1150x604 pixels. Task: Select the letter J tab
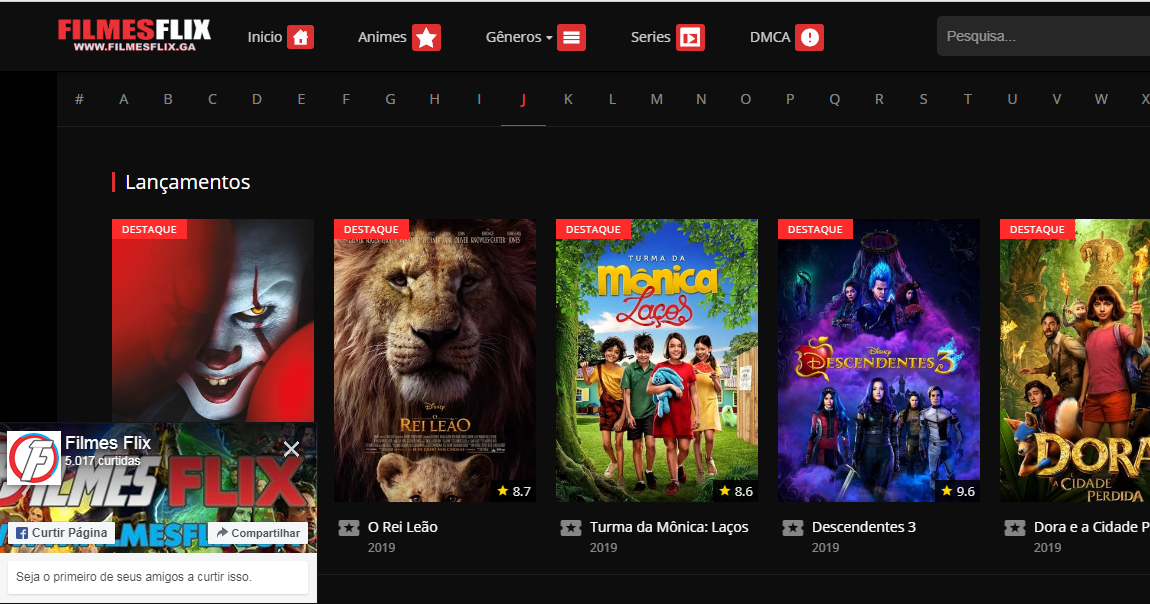coord(523,99)
